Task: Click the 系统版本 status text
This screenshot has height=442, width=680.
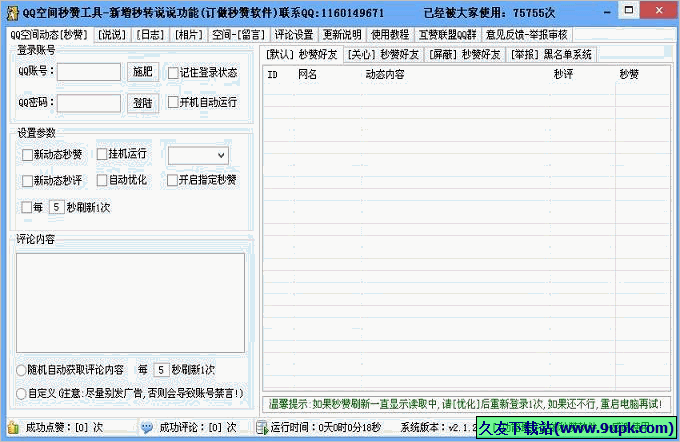Action: click(x=438, y=428)
